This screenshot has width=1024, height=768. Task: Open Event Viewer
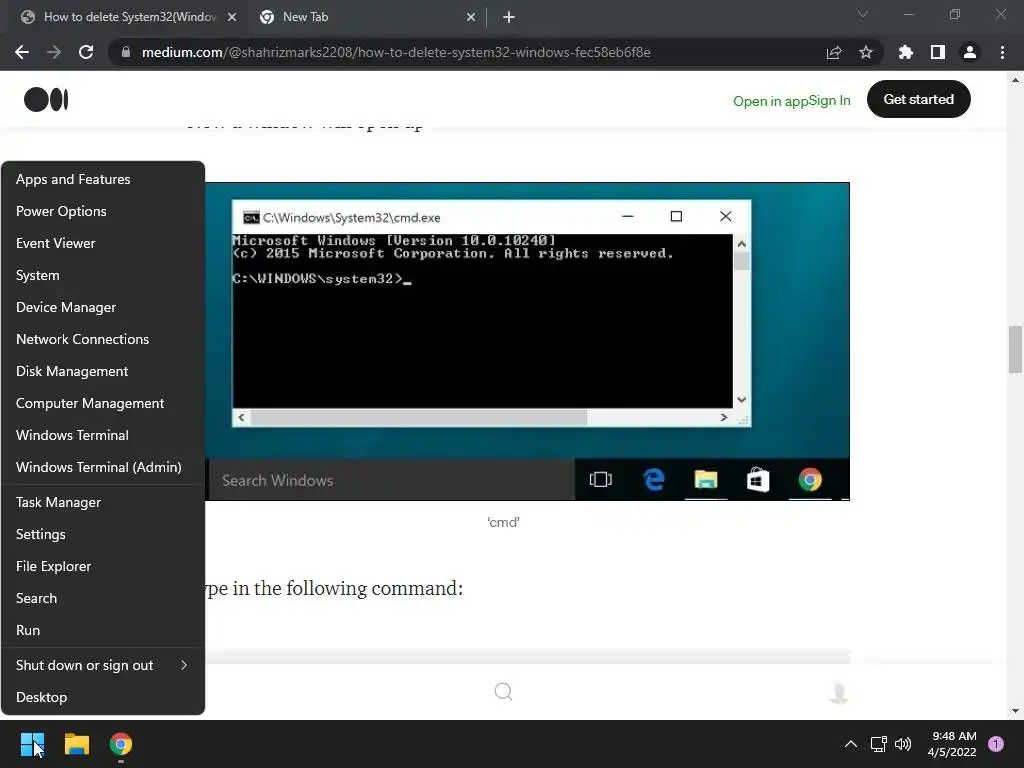pos(103,243)
